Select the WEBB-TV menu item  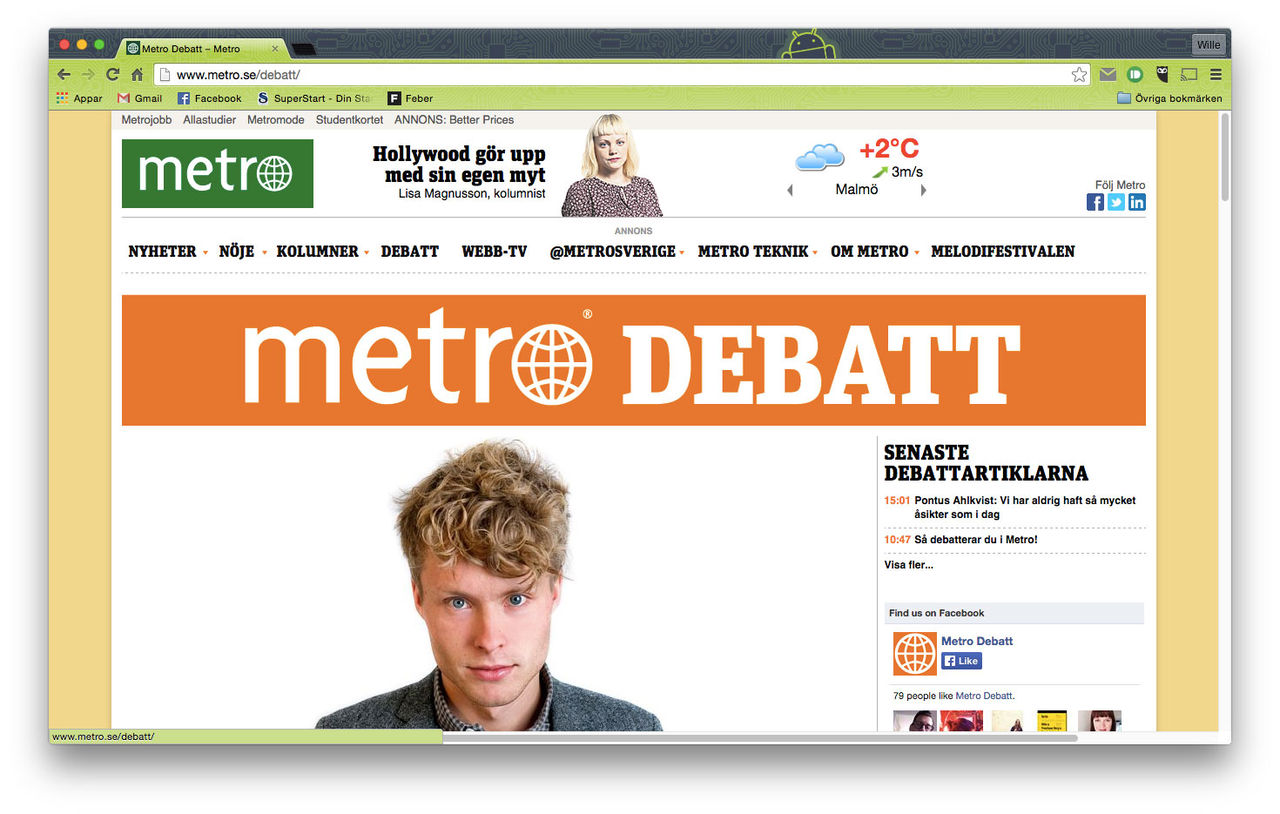tap(494, 252)
